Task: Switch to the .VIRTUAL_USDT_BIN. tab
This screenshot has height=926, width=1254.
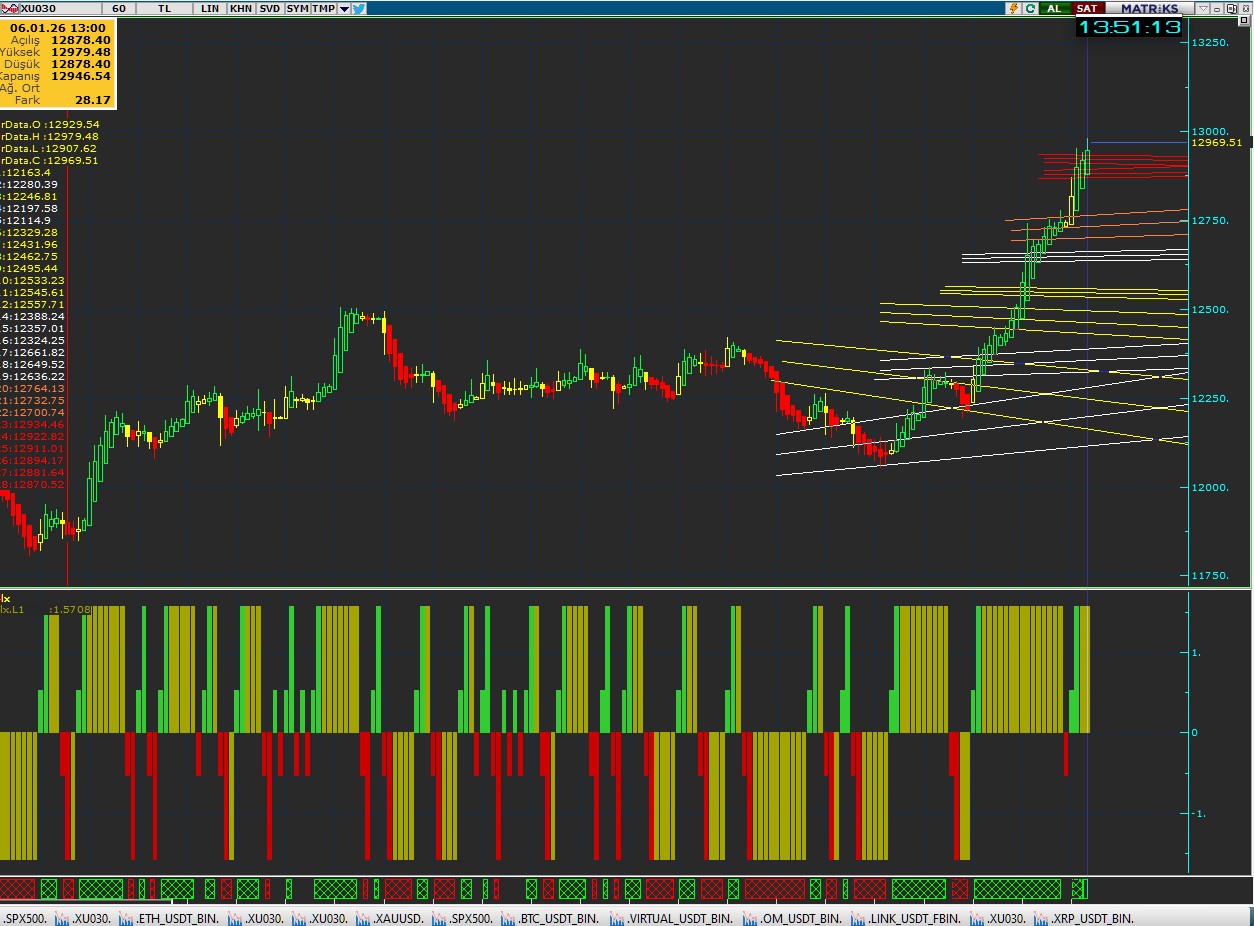Action: click(x=672, y=918)
